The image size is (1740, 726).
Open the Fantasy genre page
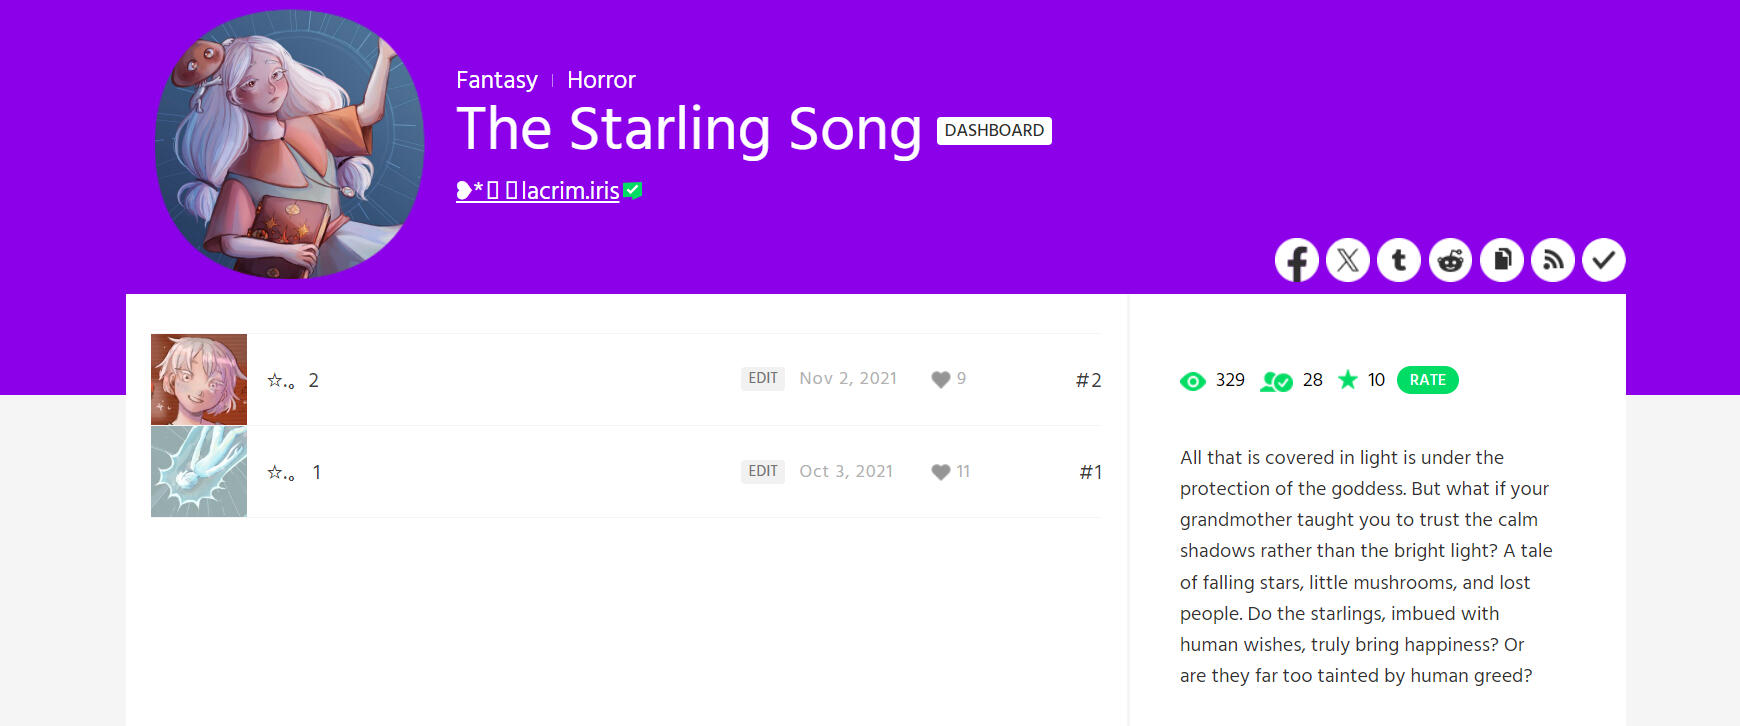496,80
